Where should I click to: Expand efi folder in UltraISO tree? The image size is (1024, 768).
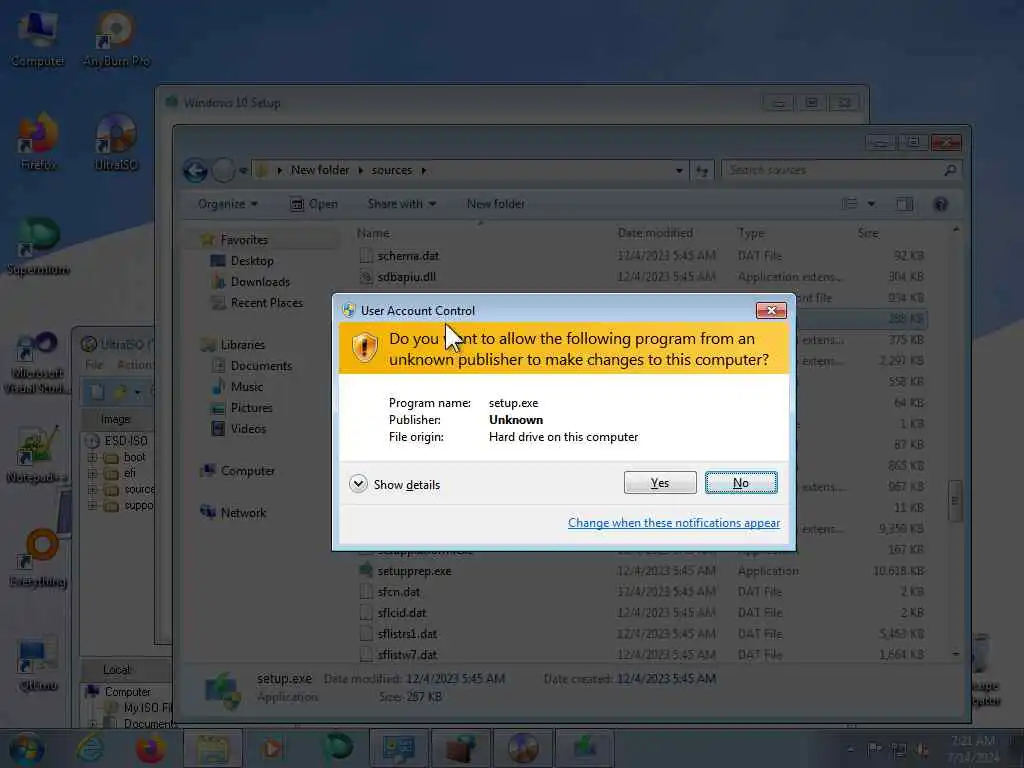tap(92, 473)
